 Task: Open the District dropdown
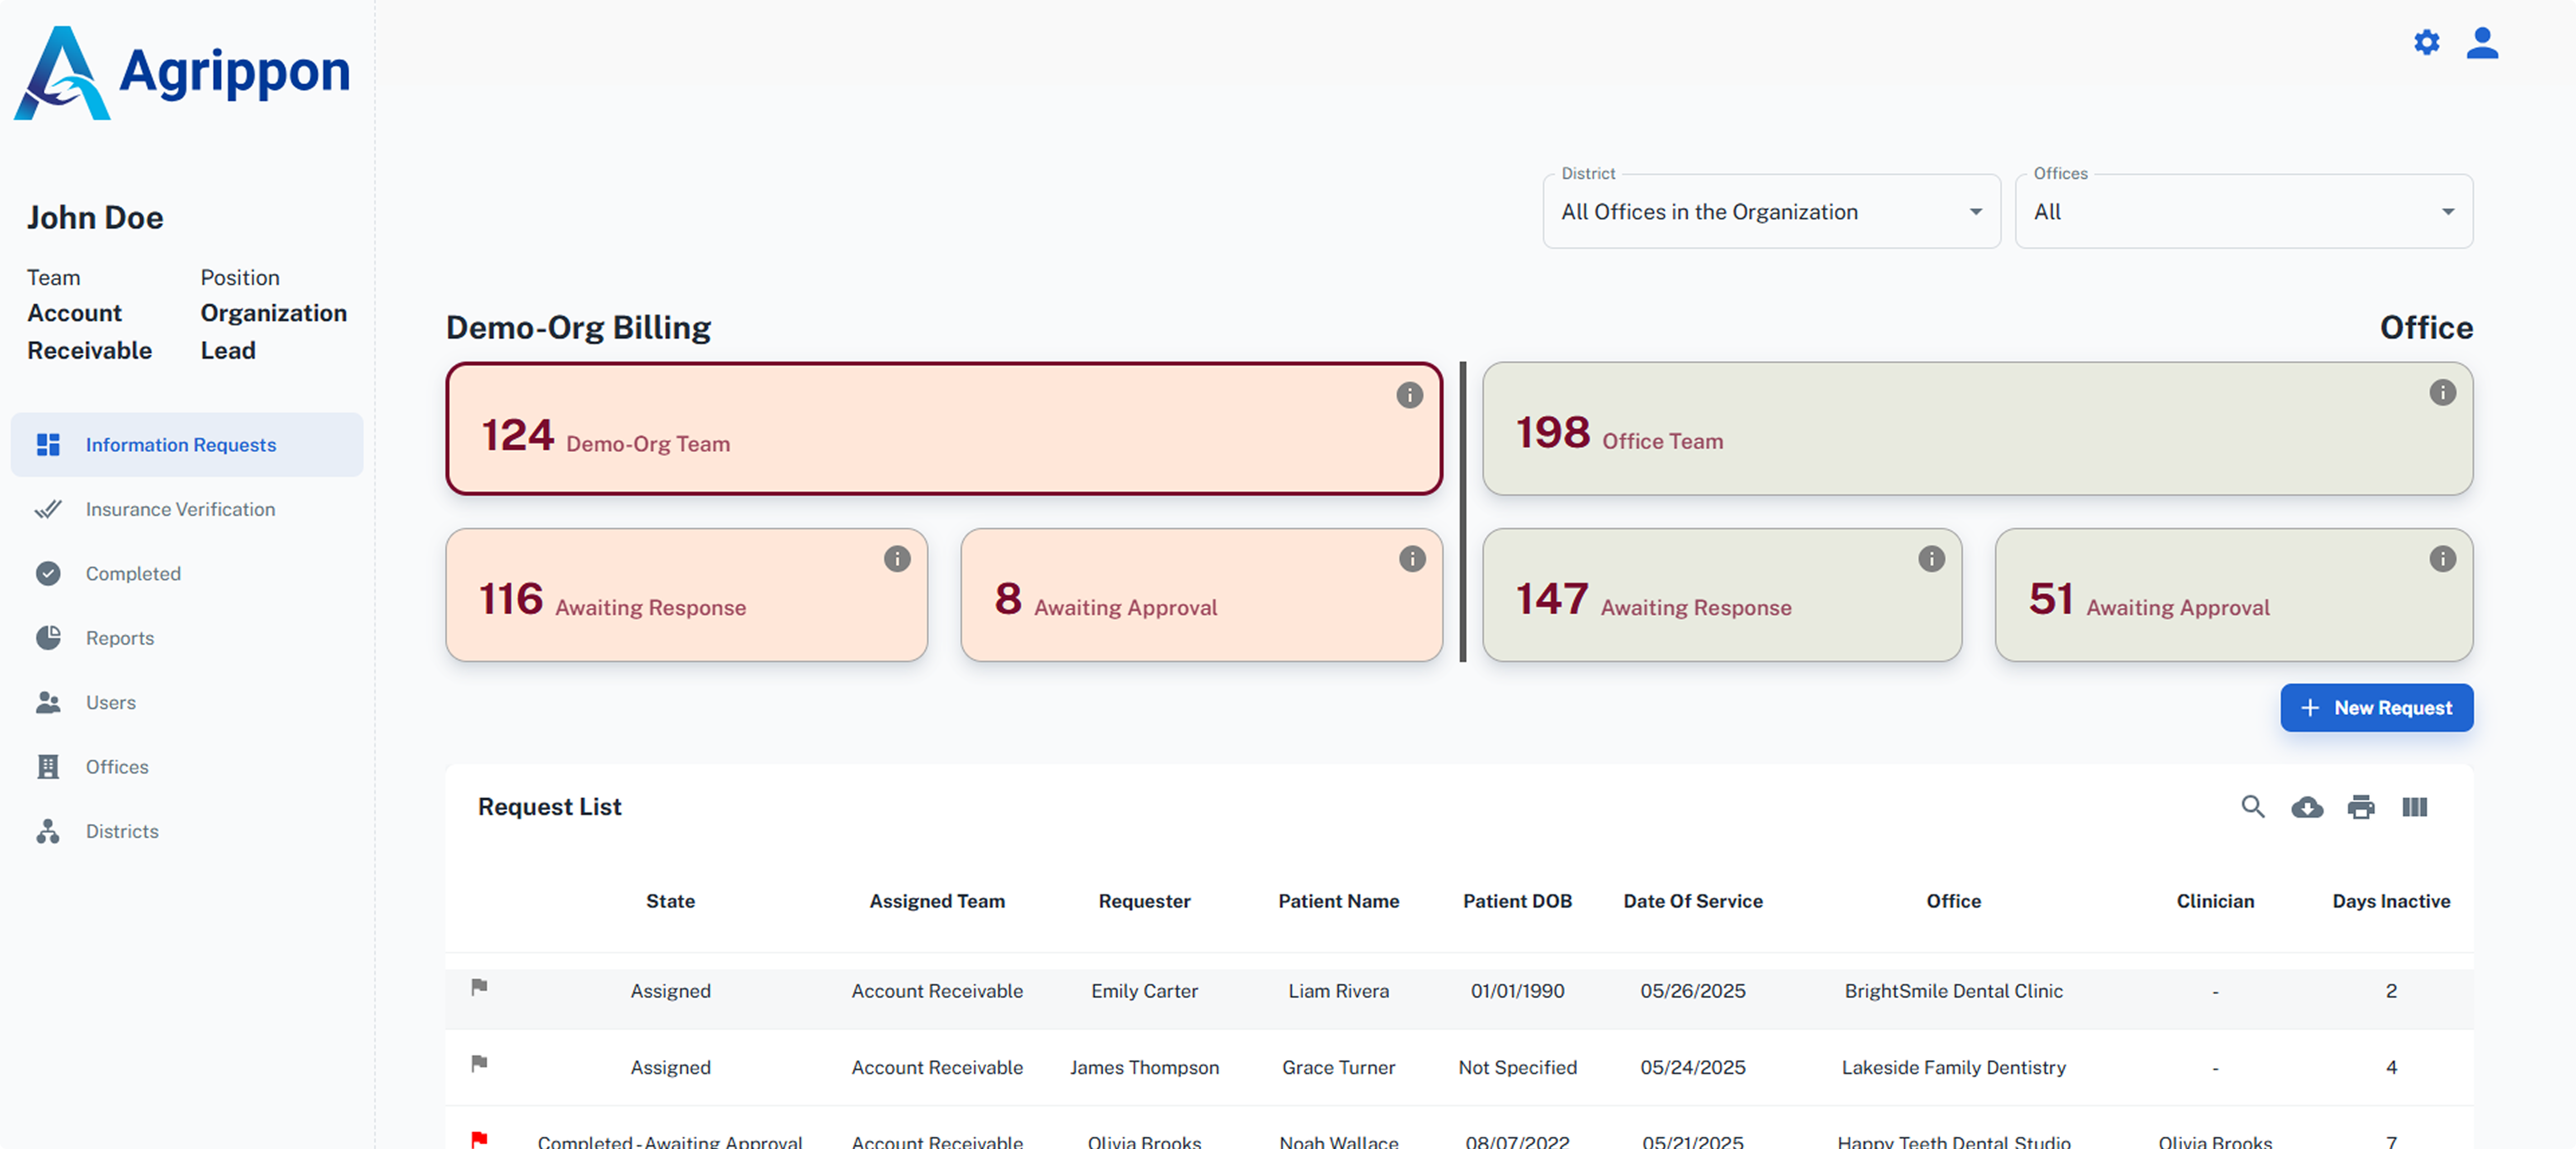click(1771, 211)
